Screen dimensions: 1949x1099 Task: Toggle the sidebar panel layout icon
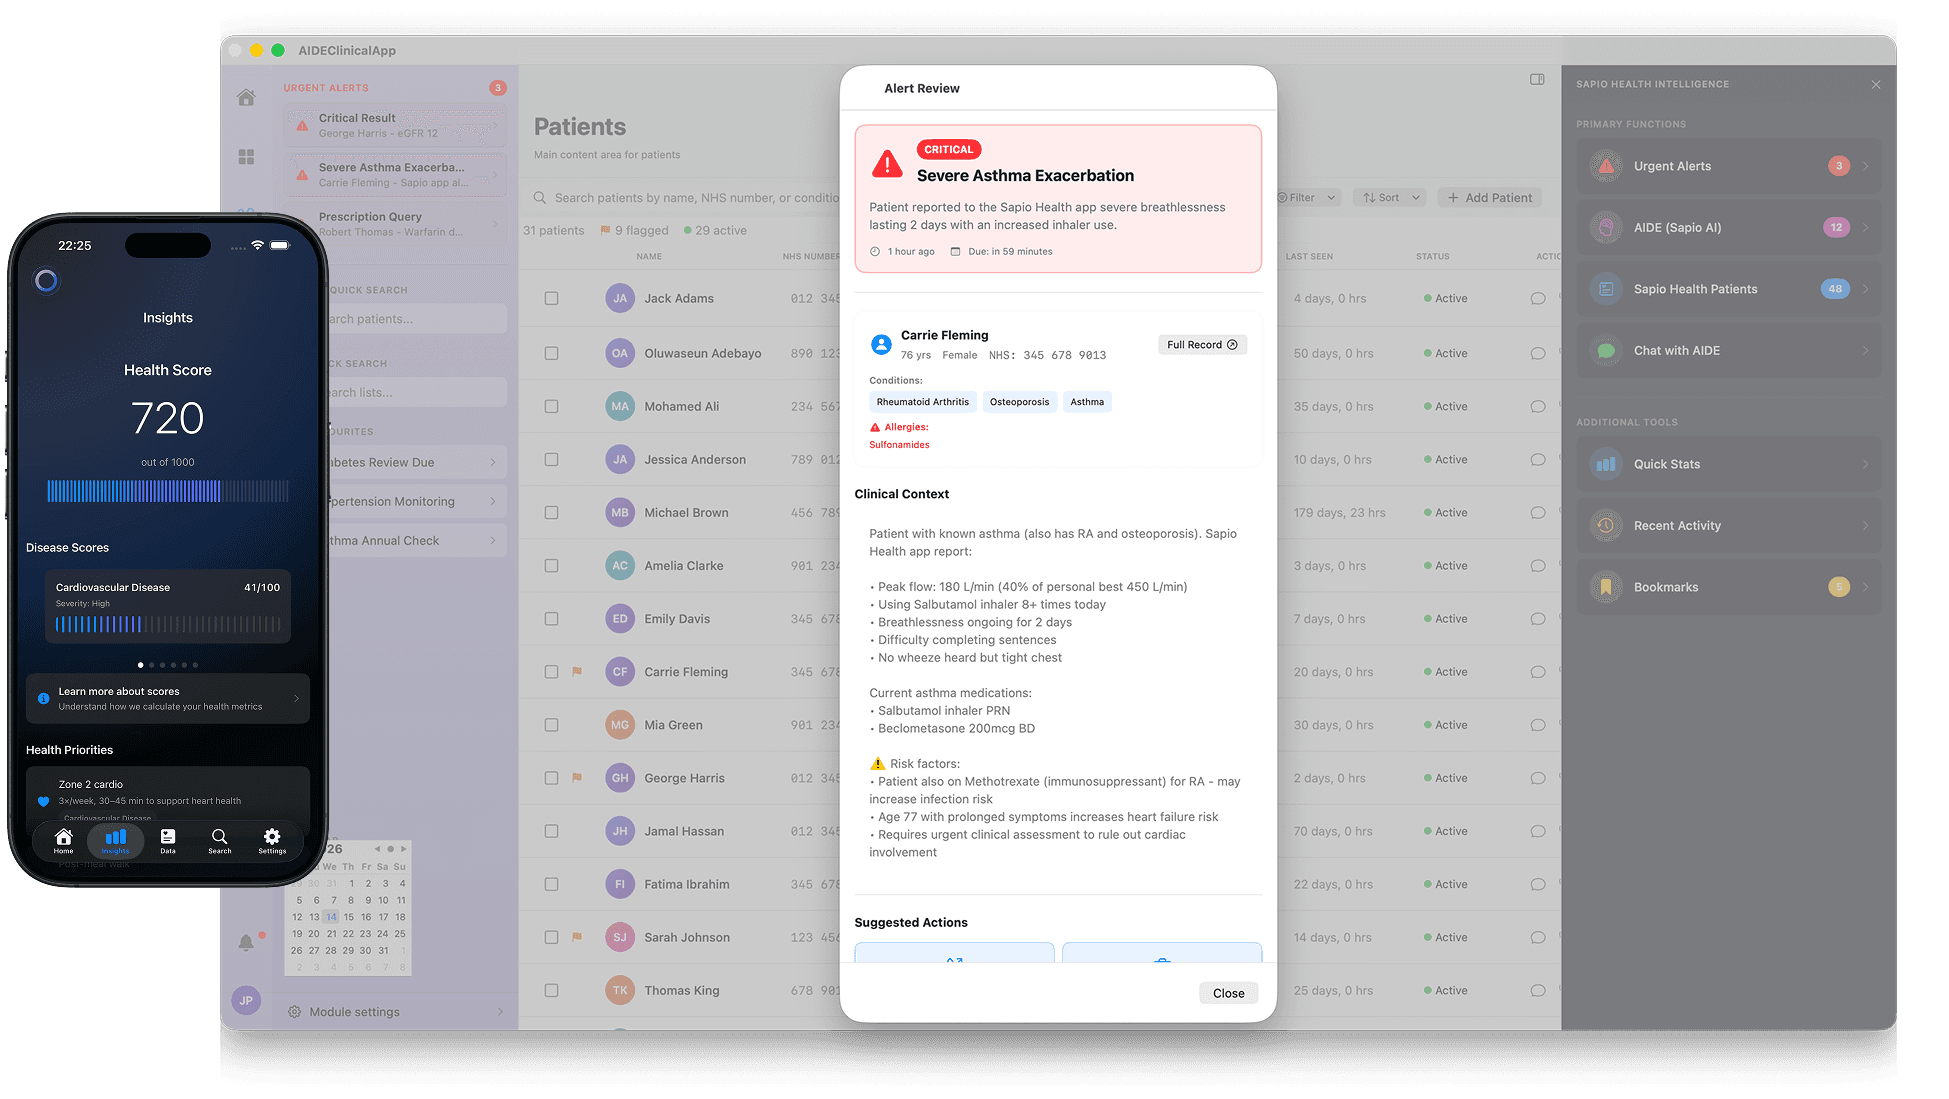(x=1537, y=79)
